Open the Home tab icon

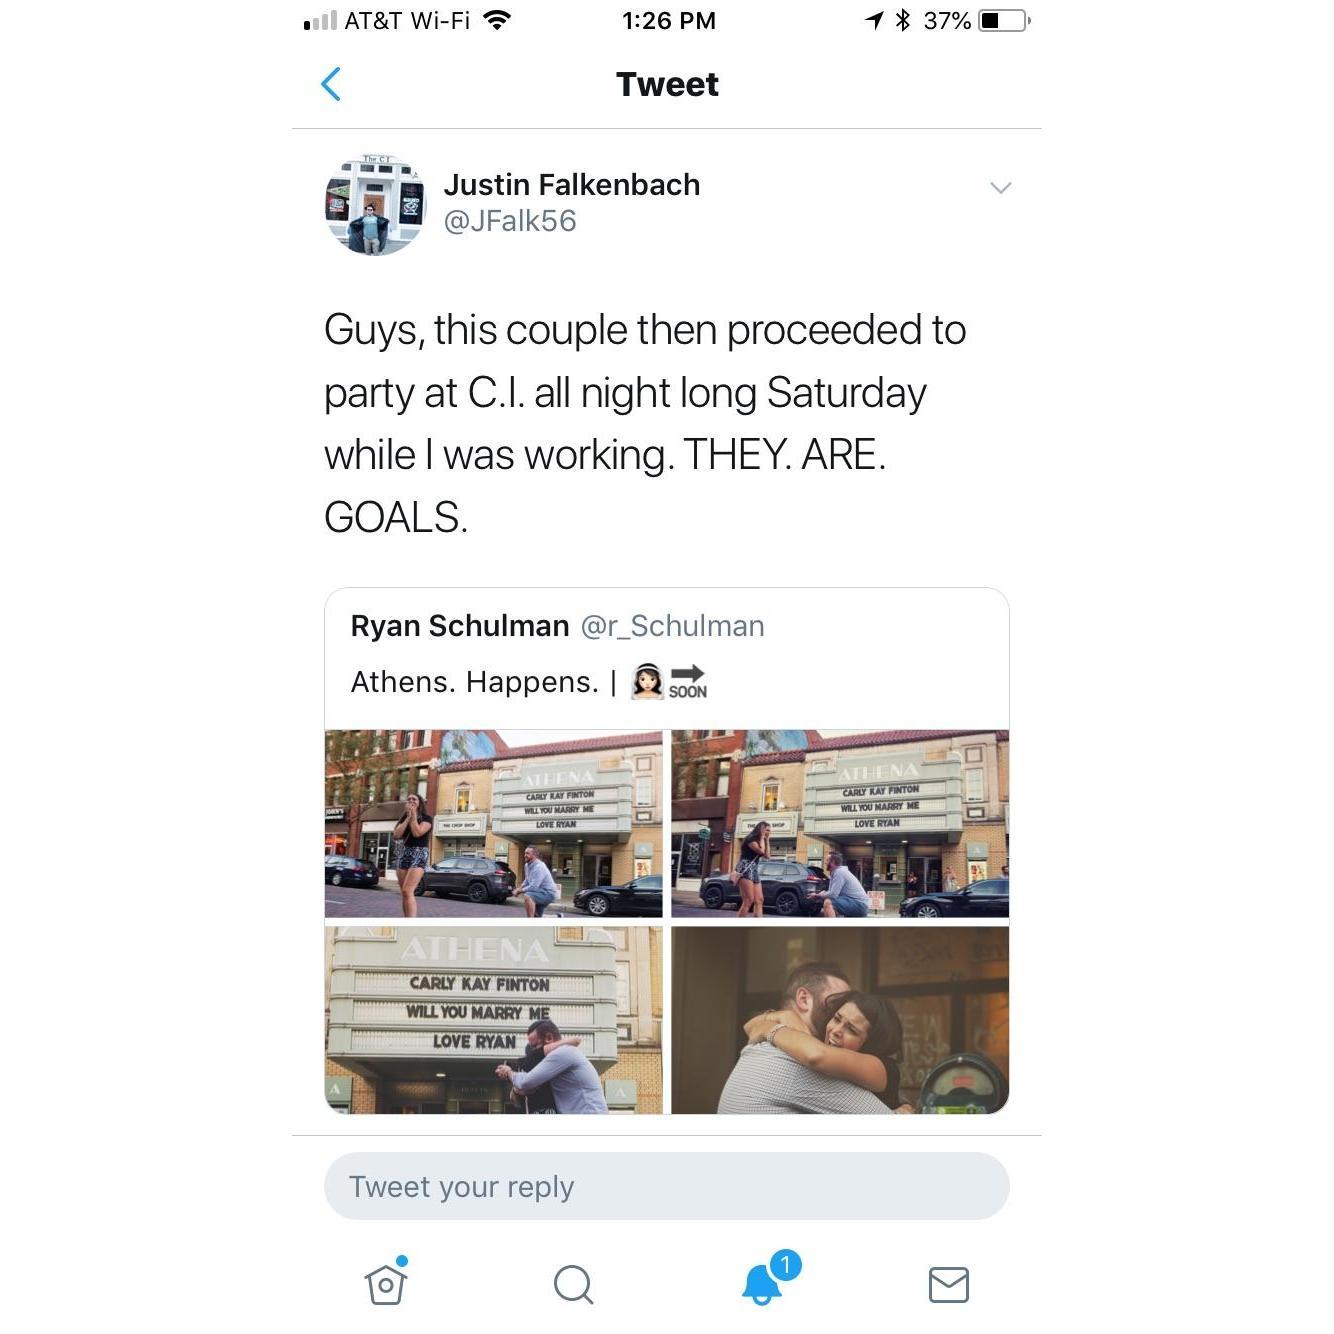(x=386, y=1281)
